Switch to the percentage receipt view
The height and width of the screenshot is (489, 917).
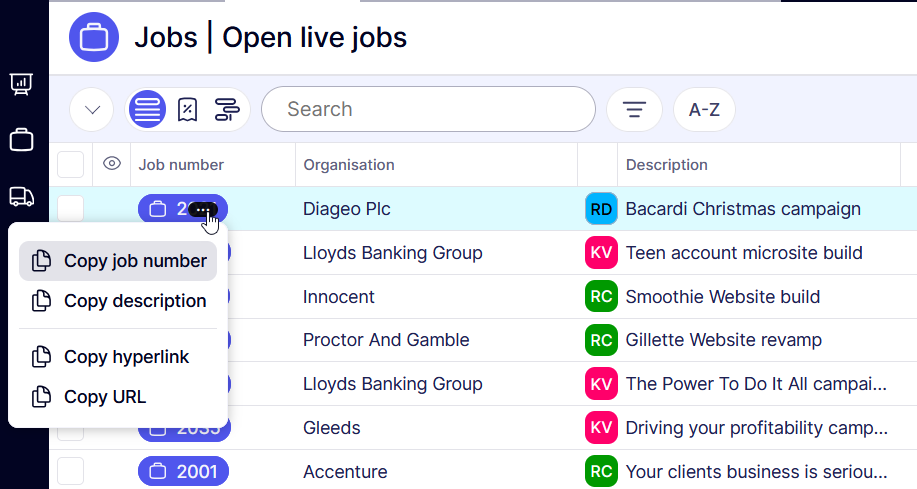[x=187, y=109]
